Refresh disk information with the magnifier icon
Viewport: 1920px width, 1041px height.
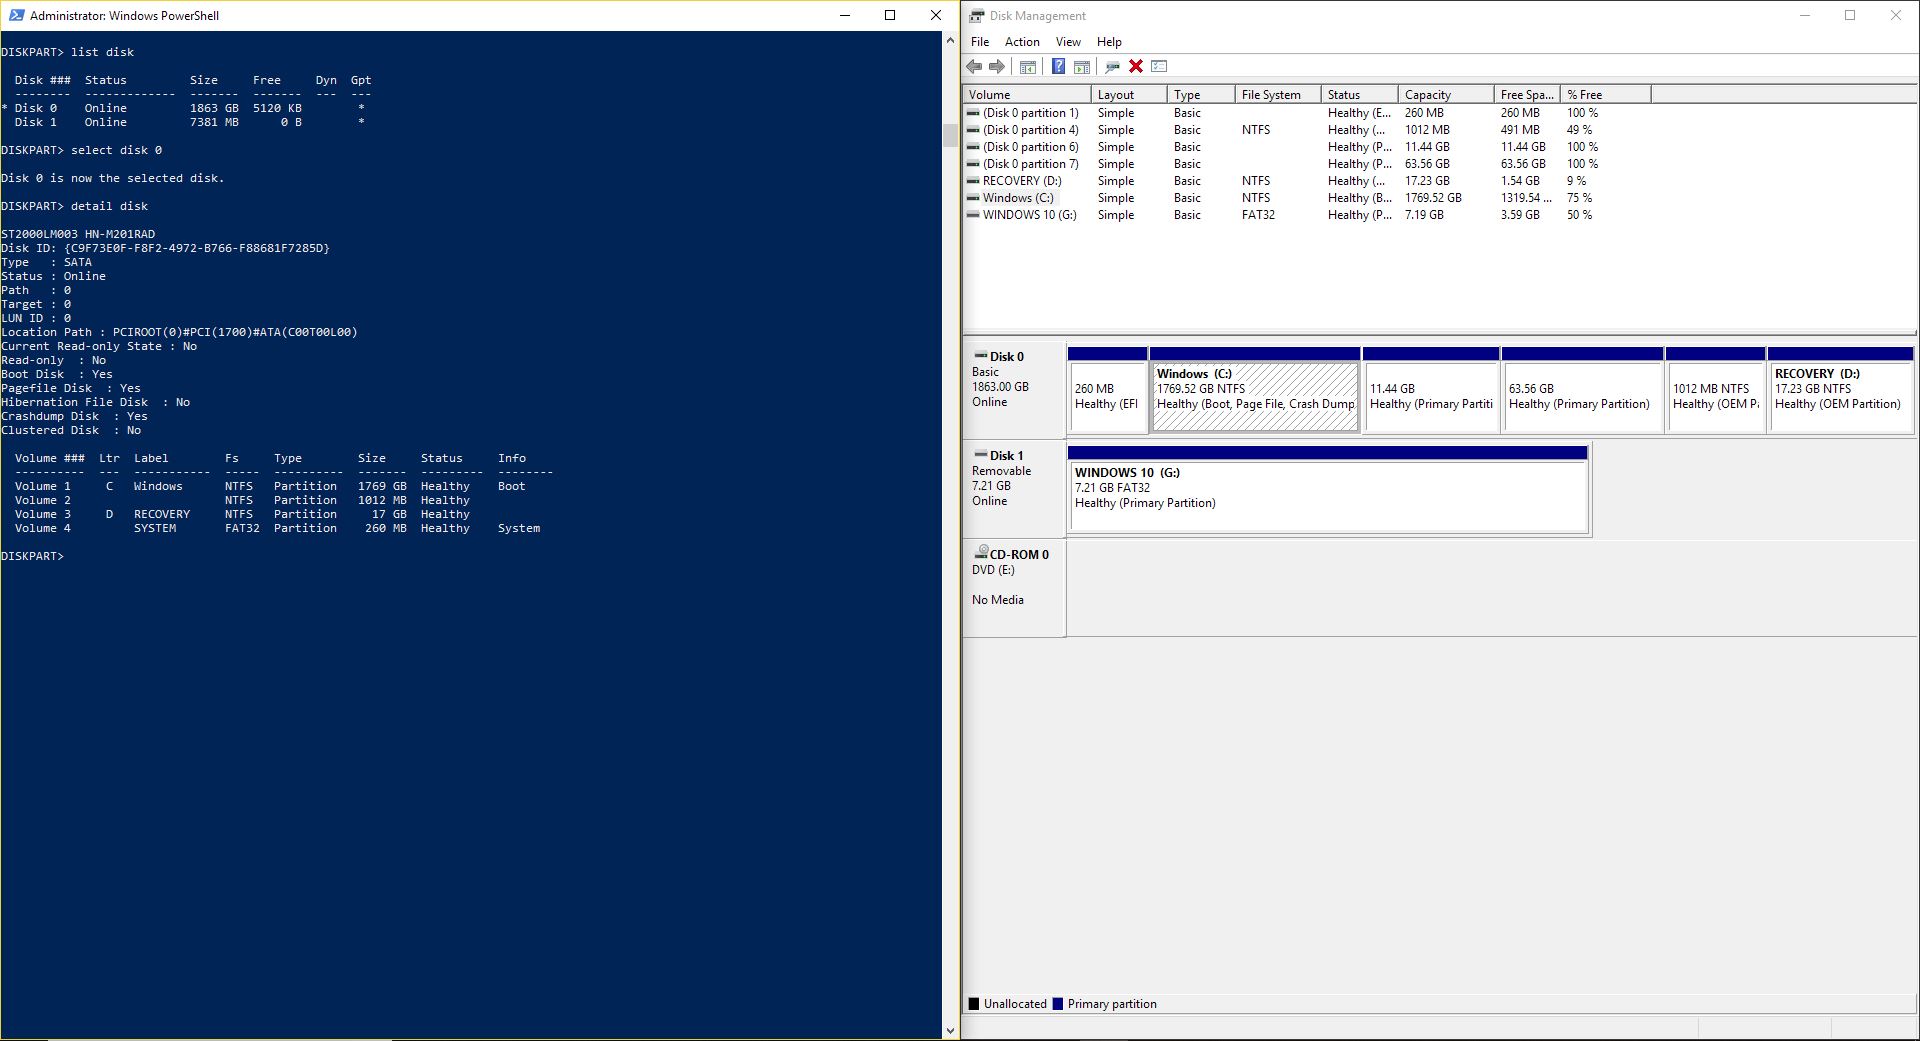pos(1112,66)
